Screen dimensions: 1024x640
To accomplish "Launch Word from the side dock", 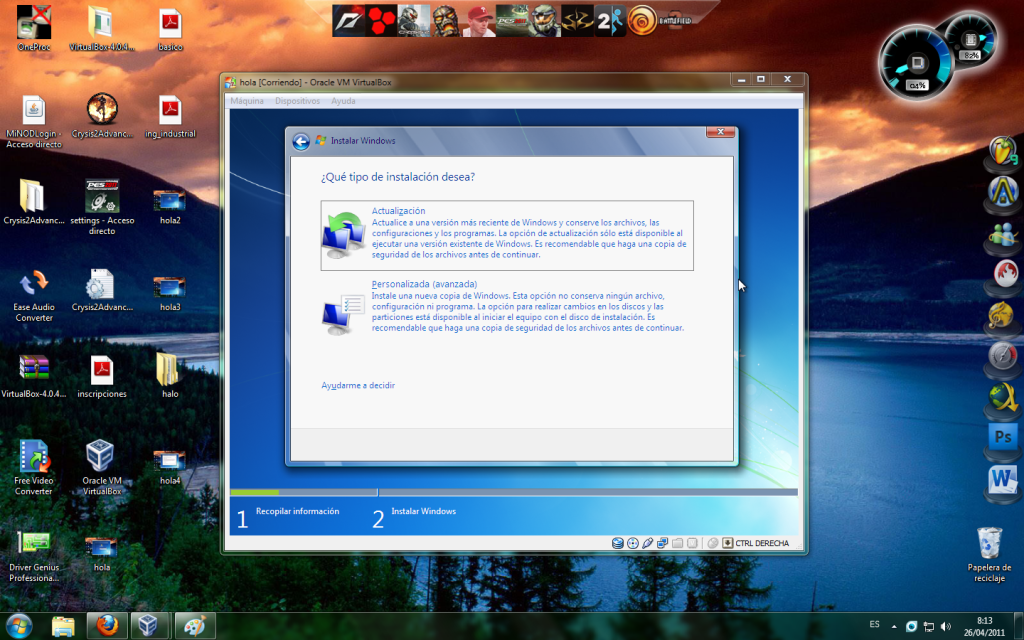I will point(1003,481).
